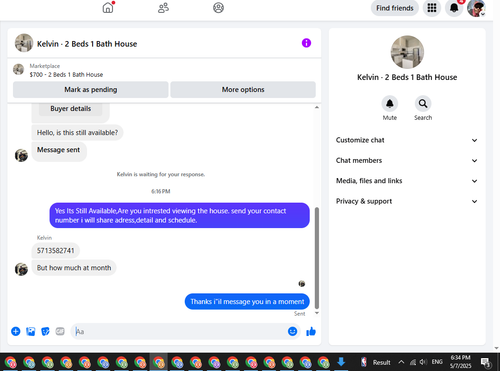Click the small seen-by avatar under messages
The image size is (500, 371).
coord(302,284)
